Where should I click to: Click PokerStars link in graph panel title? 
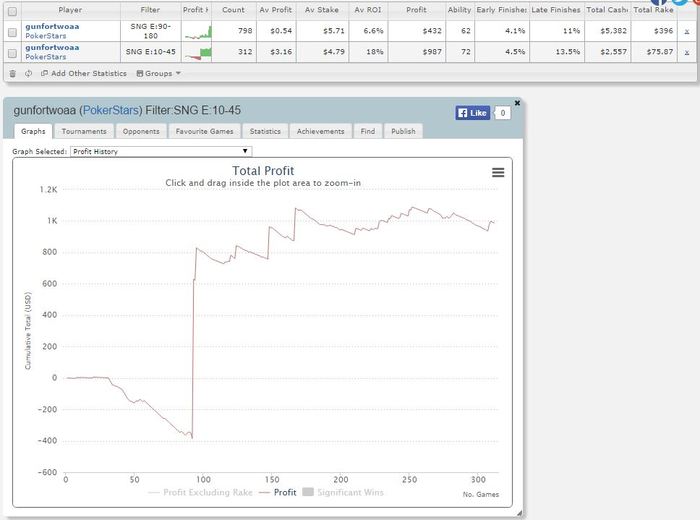tap(111, 110)
